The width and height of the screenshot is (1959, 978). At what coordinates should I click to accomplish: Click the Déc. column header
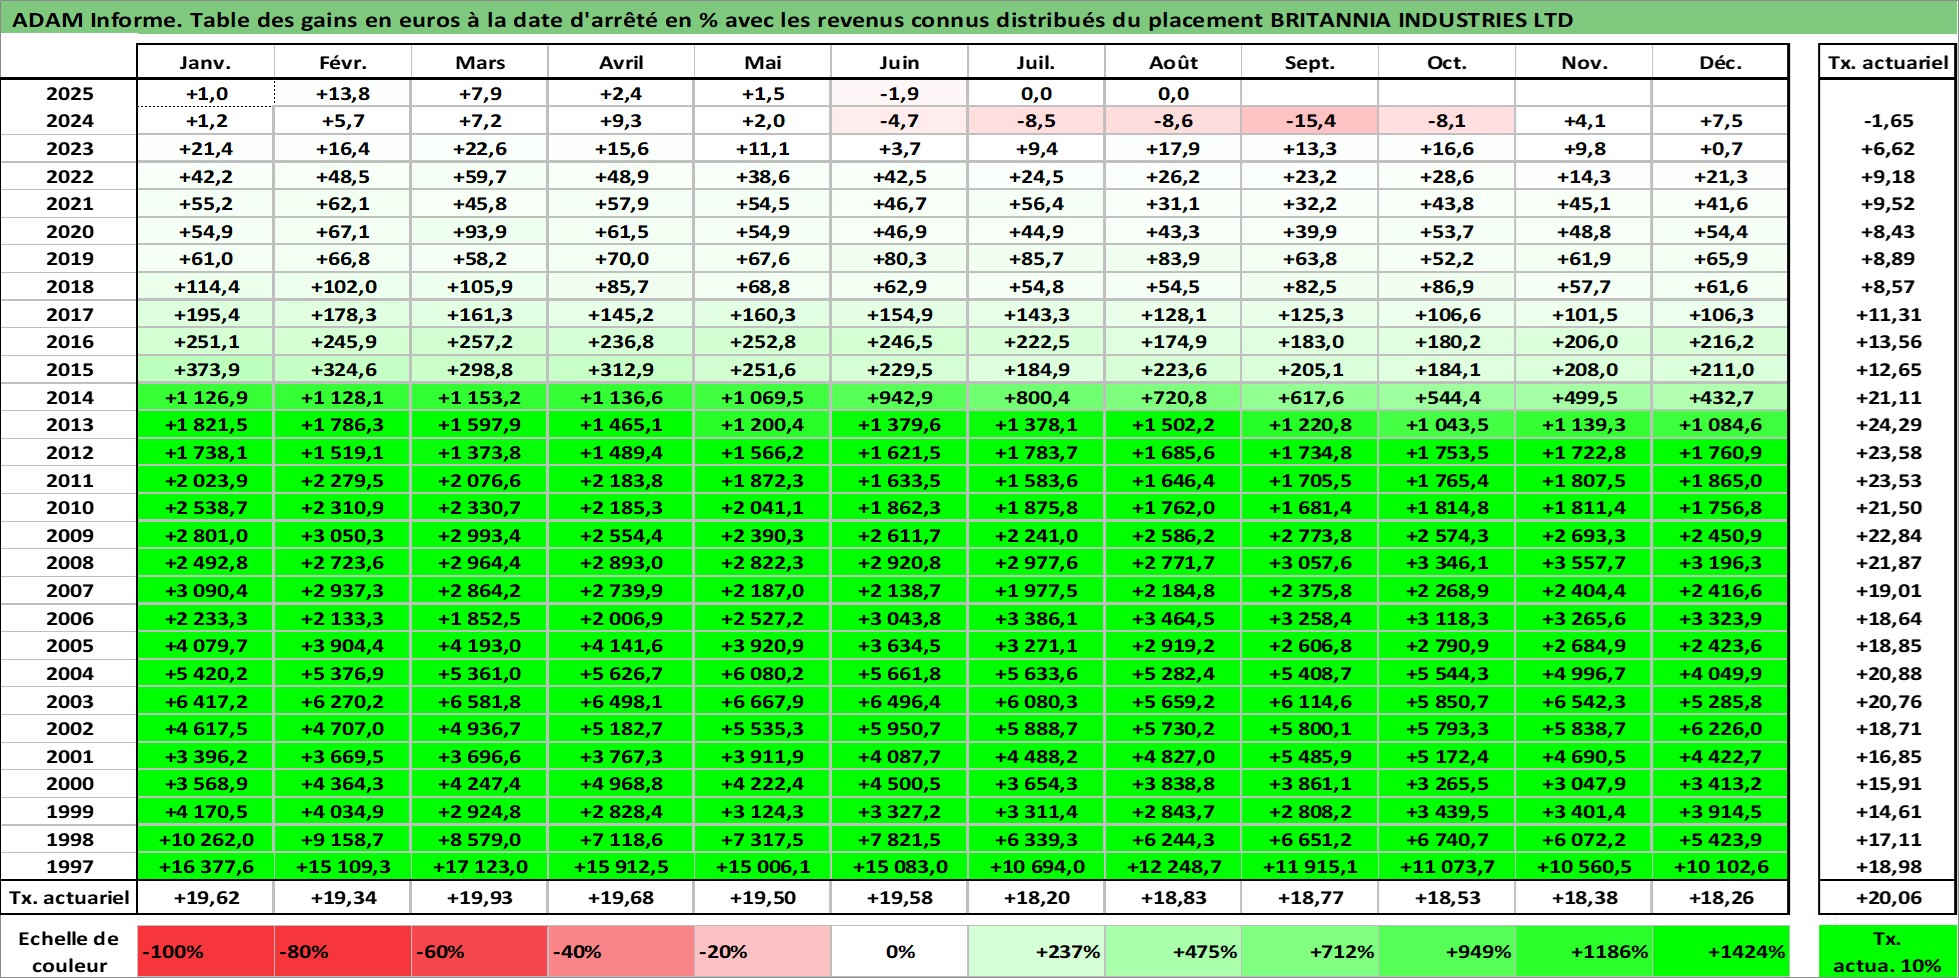[1720, 62]
